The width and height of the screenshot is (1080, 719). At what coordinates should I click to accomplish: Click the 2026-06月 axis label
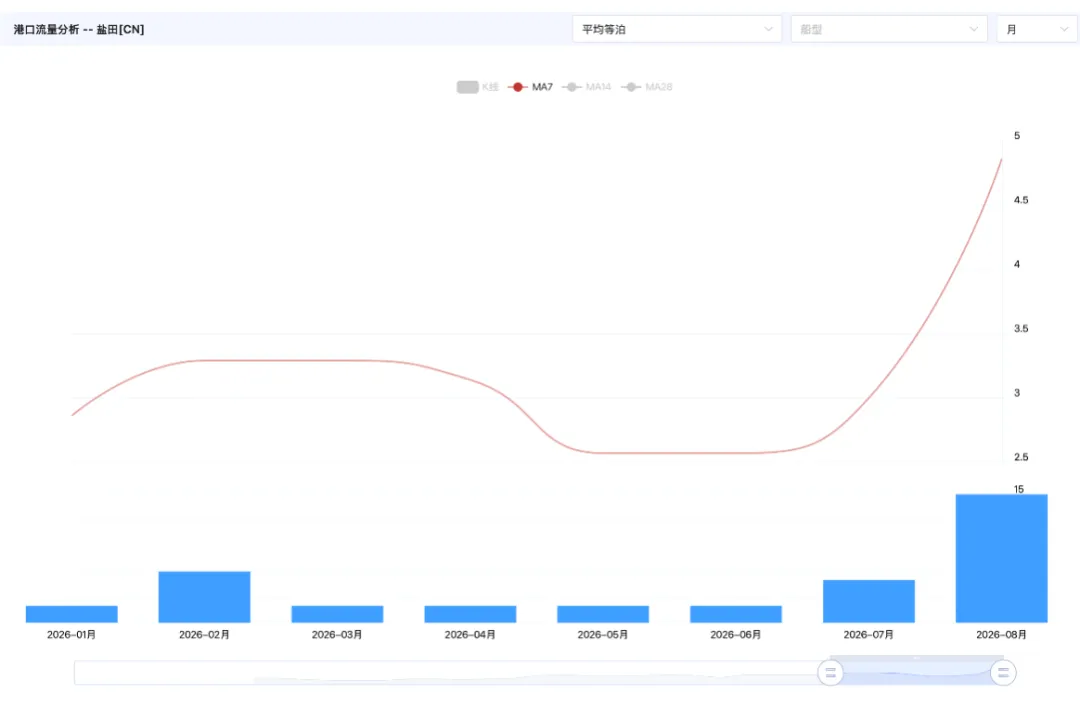tap(736, 634)
